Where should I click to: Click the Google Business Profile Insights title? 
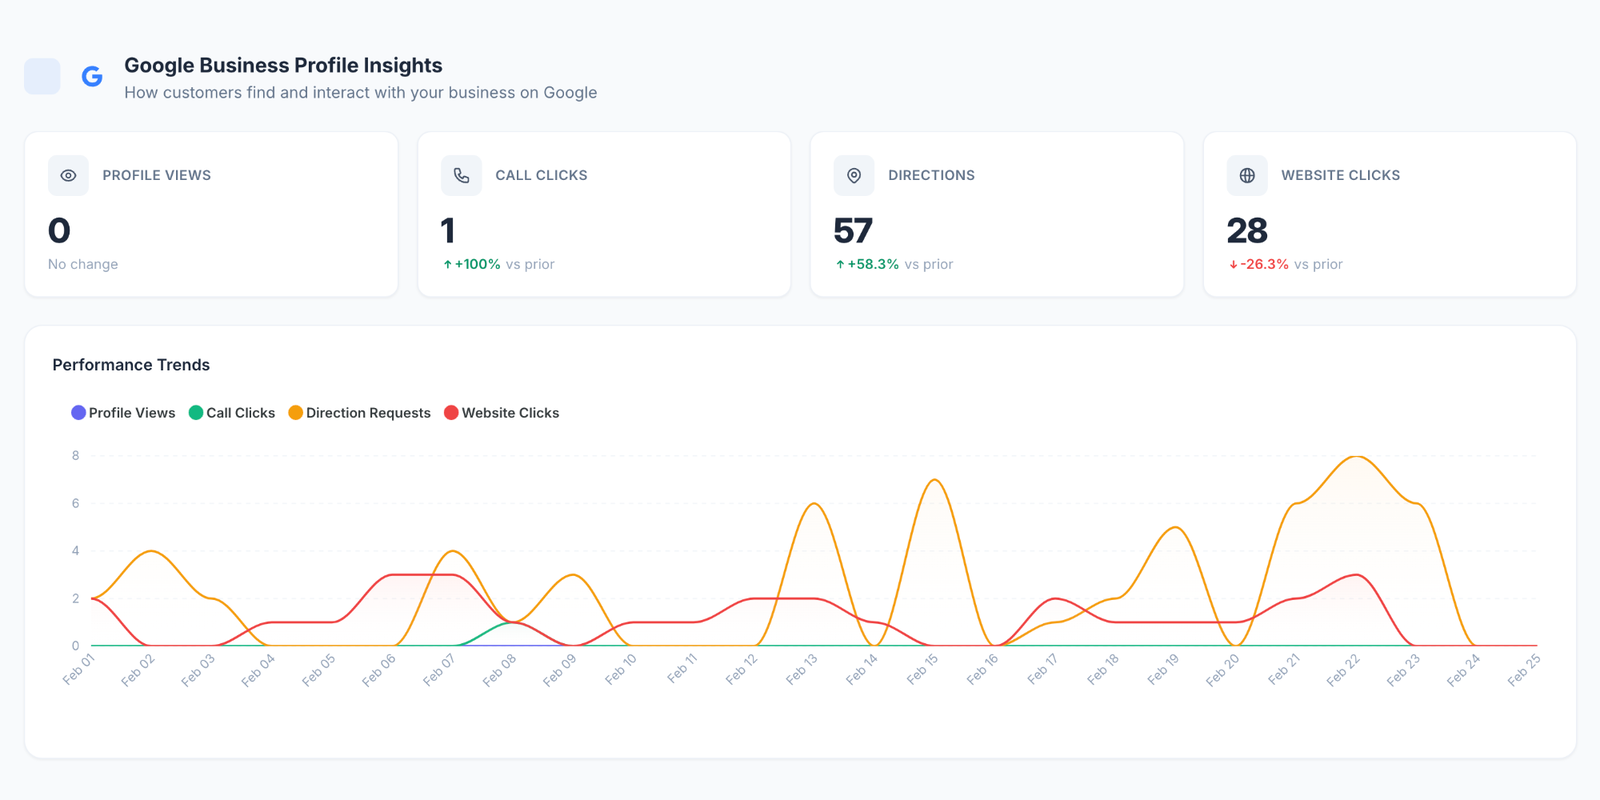[283, 65]
